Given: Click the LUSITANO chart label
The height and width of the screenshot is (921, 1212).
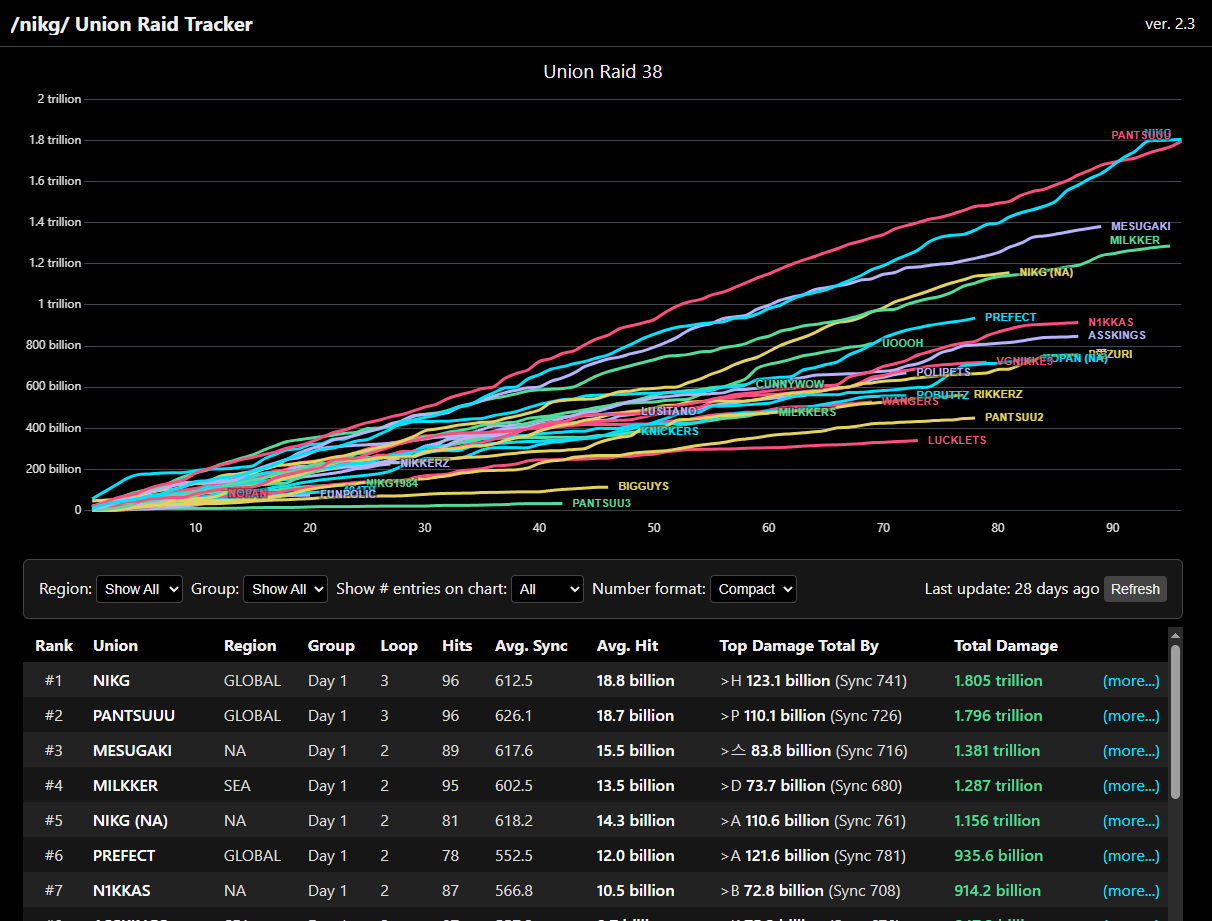Looking at the screenshot, I should point(669,412).
